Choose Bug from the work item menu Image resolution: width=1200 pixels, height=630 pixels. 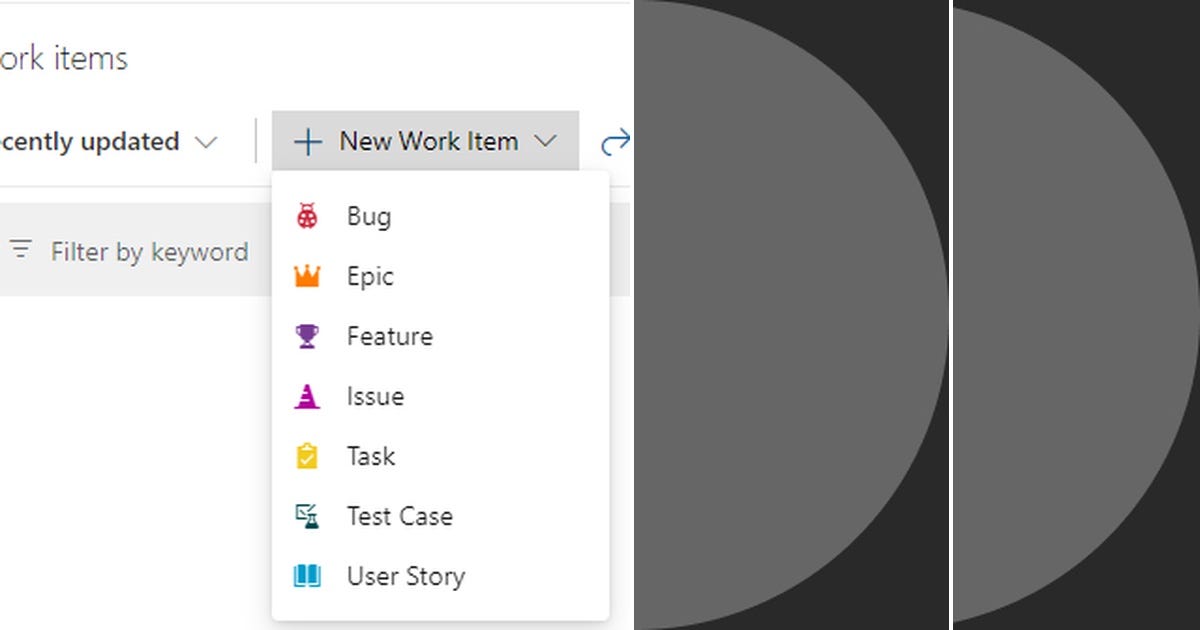pyautogui.click(x=367, y=215)
